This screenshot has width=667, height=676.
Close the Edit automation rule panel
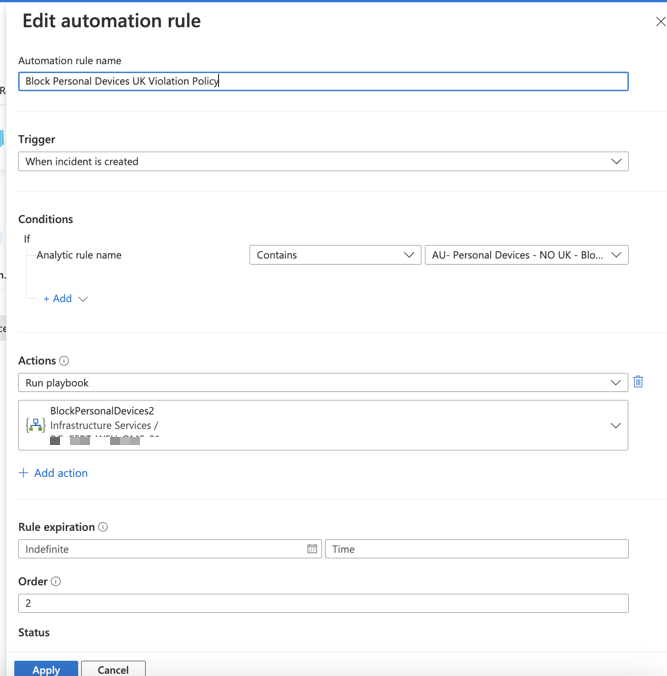(660, 21)
